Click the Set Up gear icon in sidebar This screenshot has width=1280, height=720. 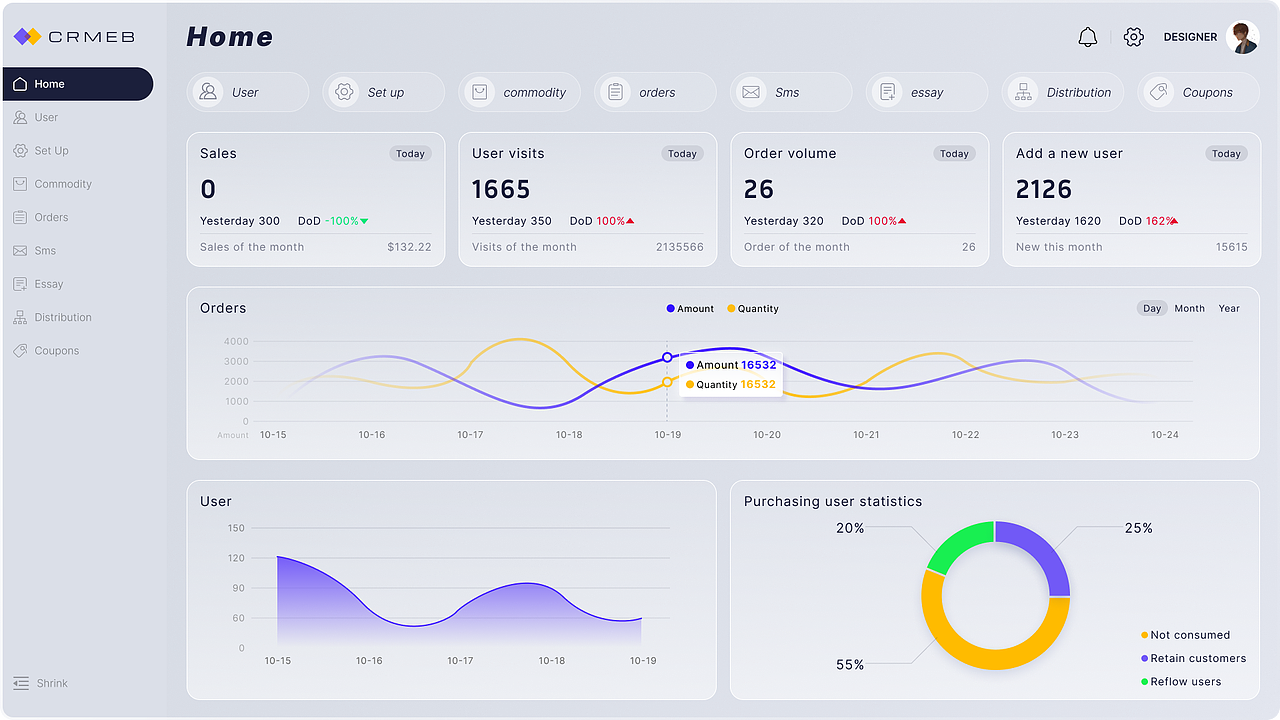coord(20,151)
